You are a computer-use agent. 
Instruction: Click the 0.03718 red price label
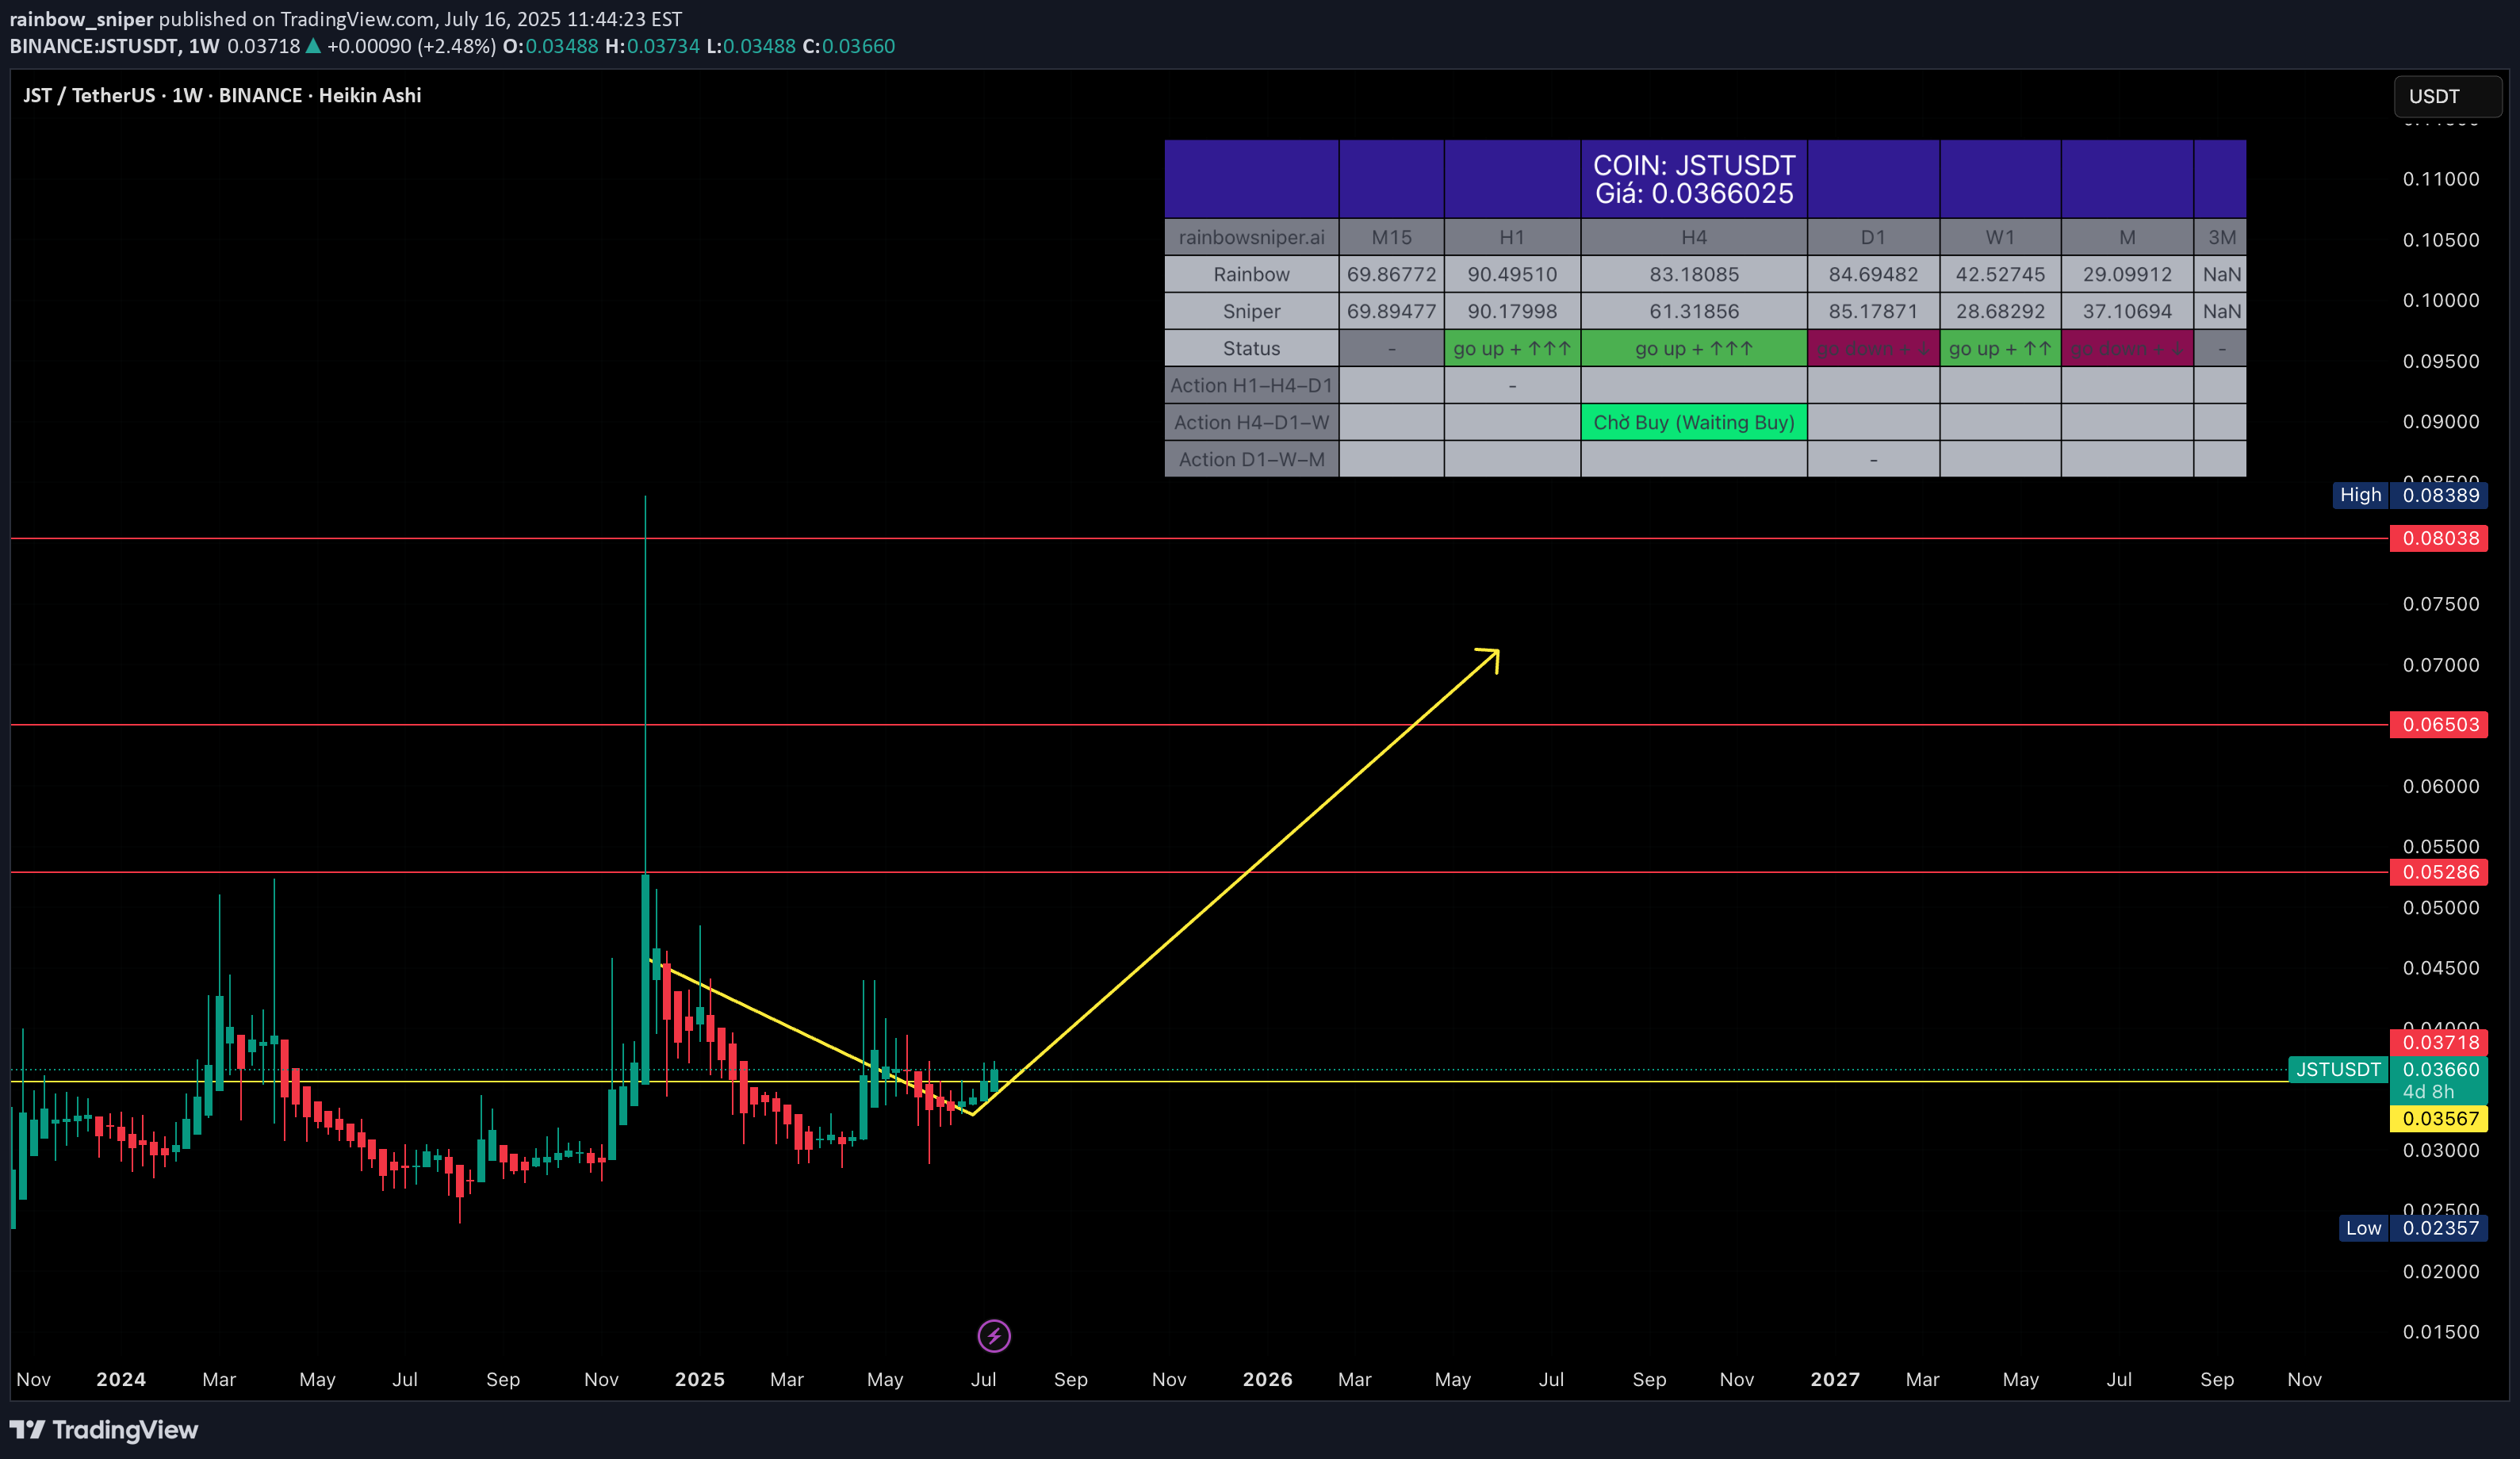pyautogui.click(x=2438, y=1042)
